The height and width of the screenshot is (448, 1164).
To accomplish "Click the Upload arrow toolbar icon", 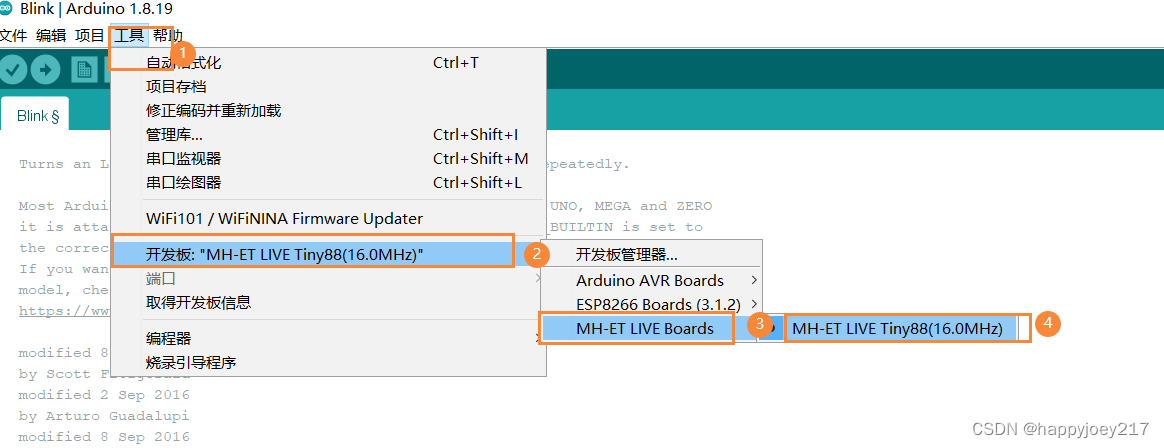I will pyautogui.click(x=47, y=70).
